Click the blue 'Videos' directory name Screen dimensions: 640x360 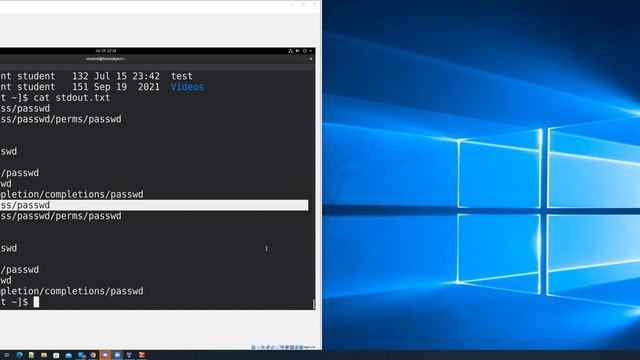tap(187, 87)
